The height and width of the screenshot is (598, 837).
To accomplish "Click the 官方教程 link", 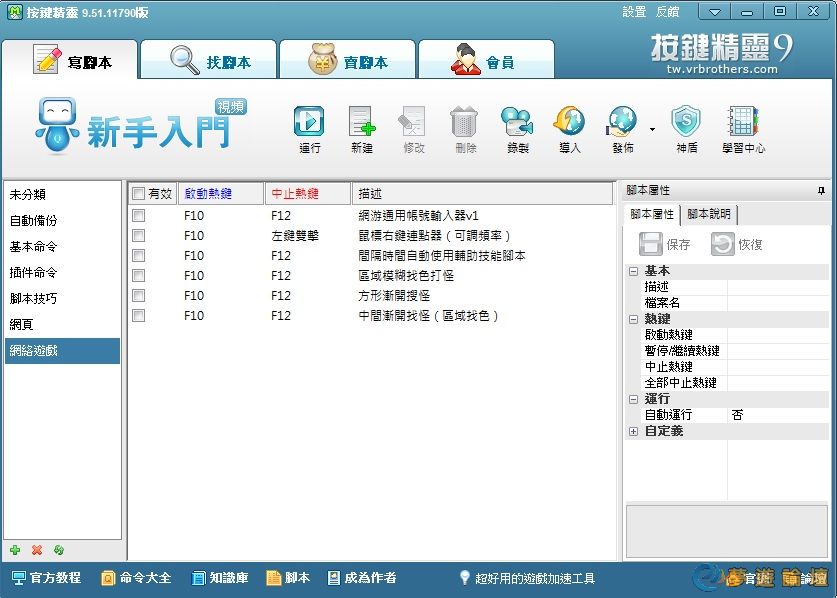I will (46, 578).
